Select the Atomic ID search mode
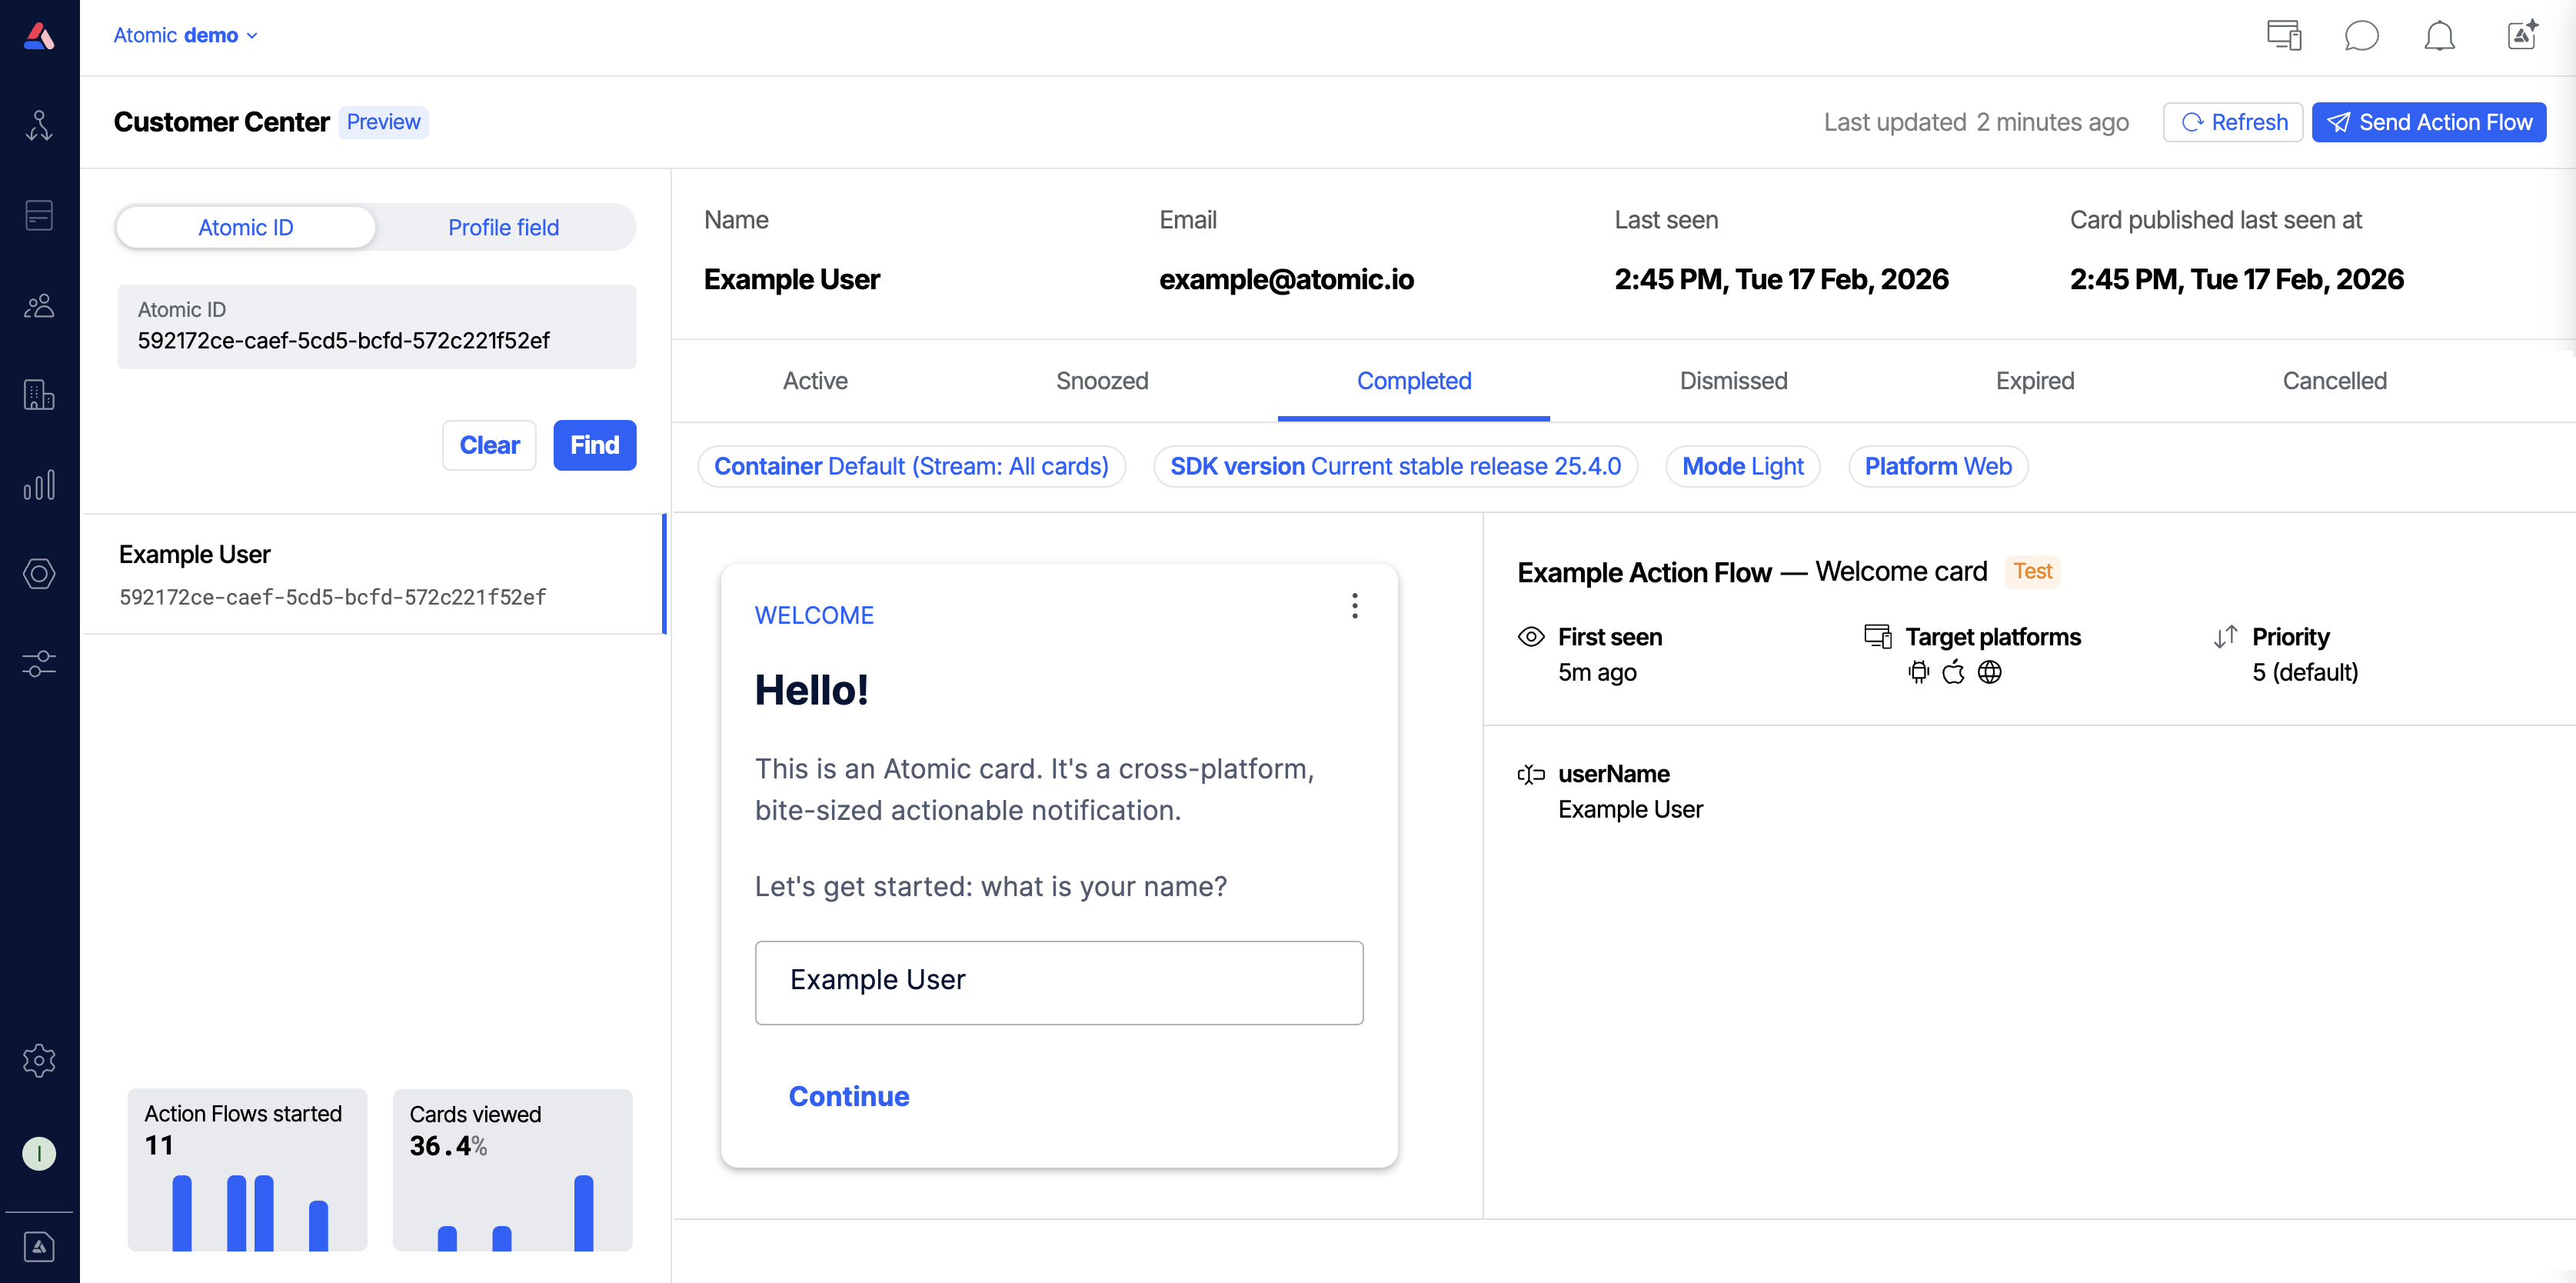 click(246, 227)
